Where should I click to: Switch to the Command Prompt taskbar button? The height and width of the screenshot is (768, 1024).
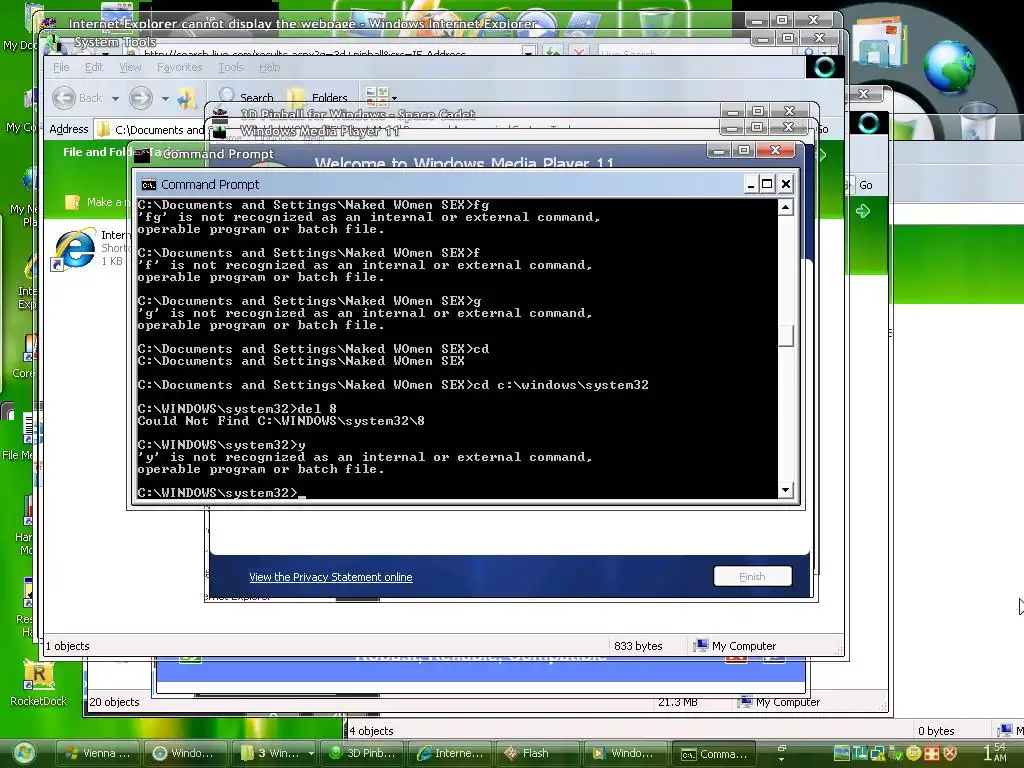tap(713, 754)
